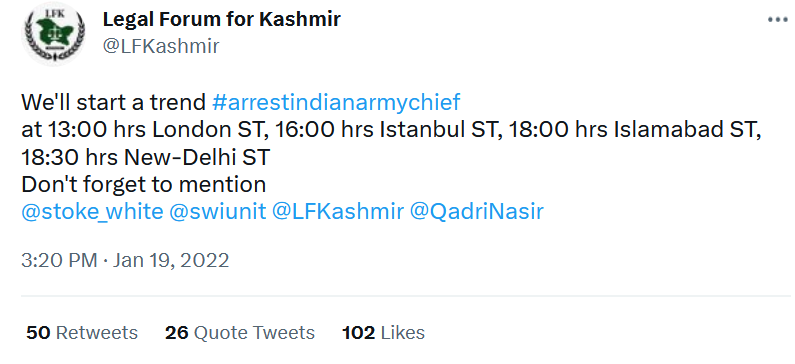Click the number 102 beside Likes
The height and width of the screenshot is (364, 795).
click(x=358, y=333)
